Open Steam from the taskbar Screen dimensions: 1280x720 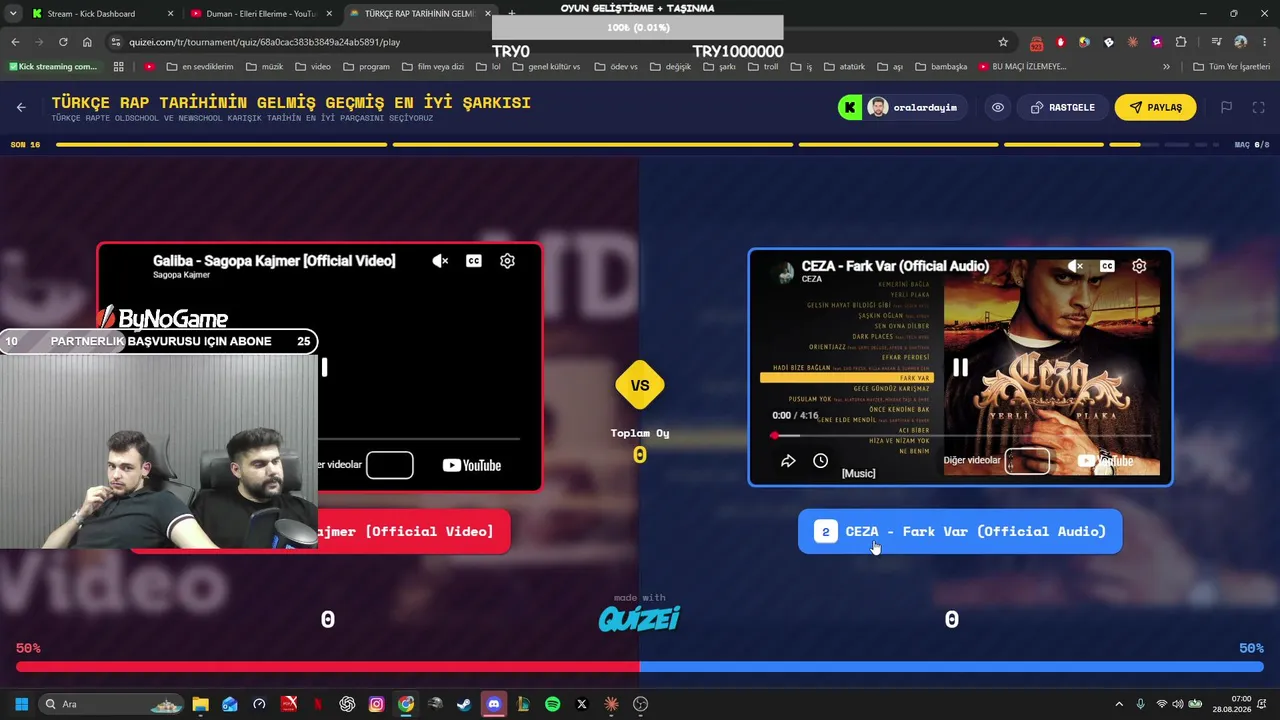point(464,704)
